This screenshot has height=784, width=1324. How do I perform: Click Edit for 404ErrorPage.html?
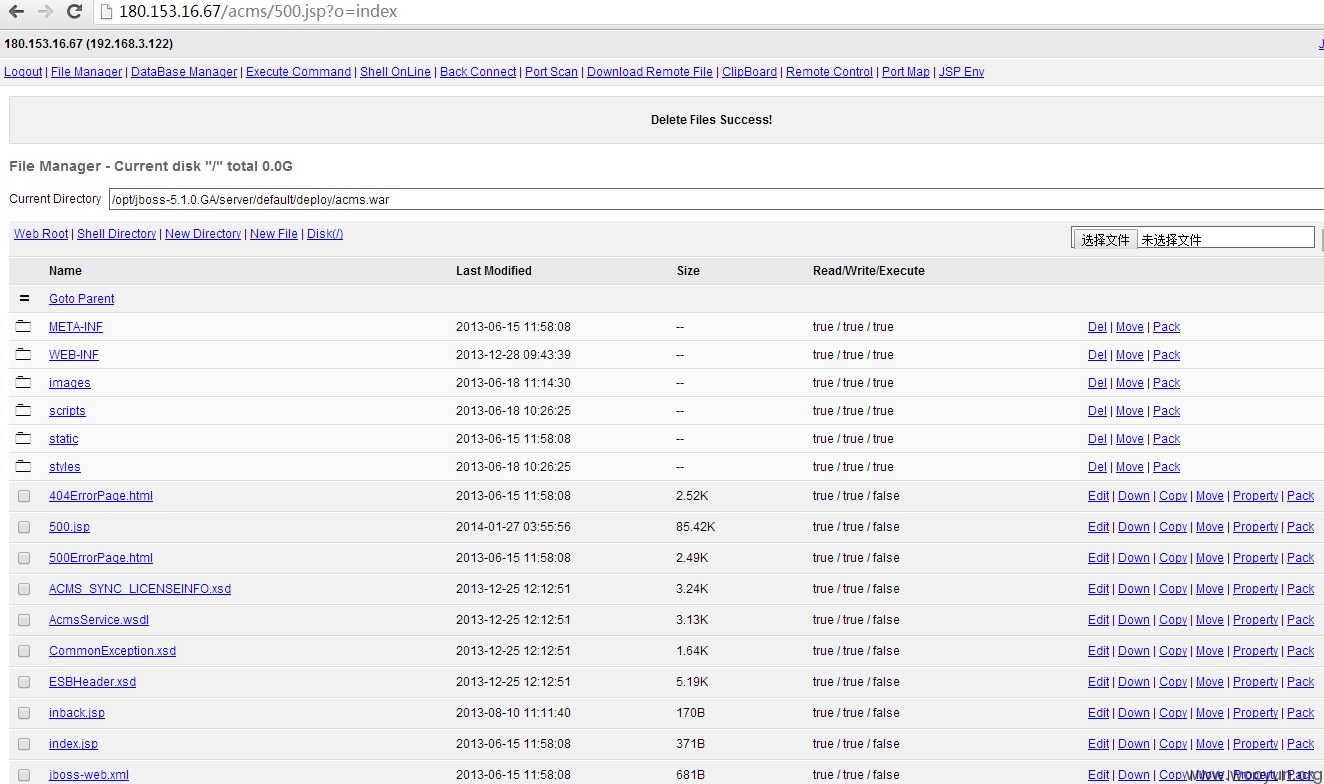pyautogui.click(x=1098, y=496)
